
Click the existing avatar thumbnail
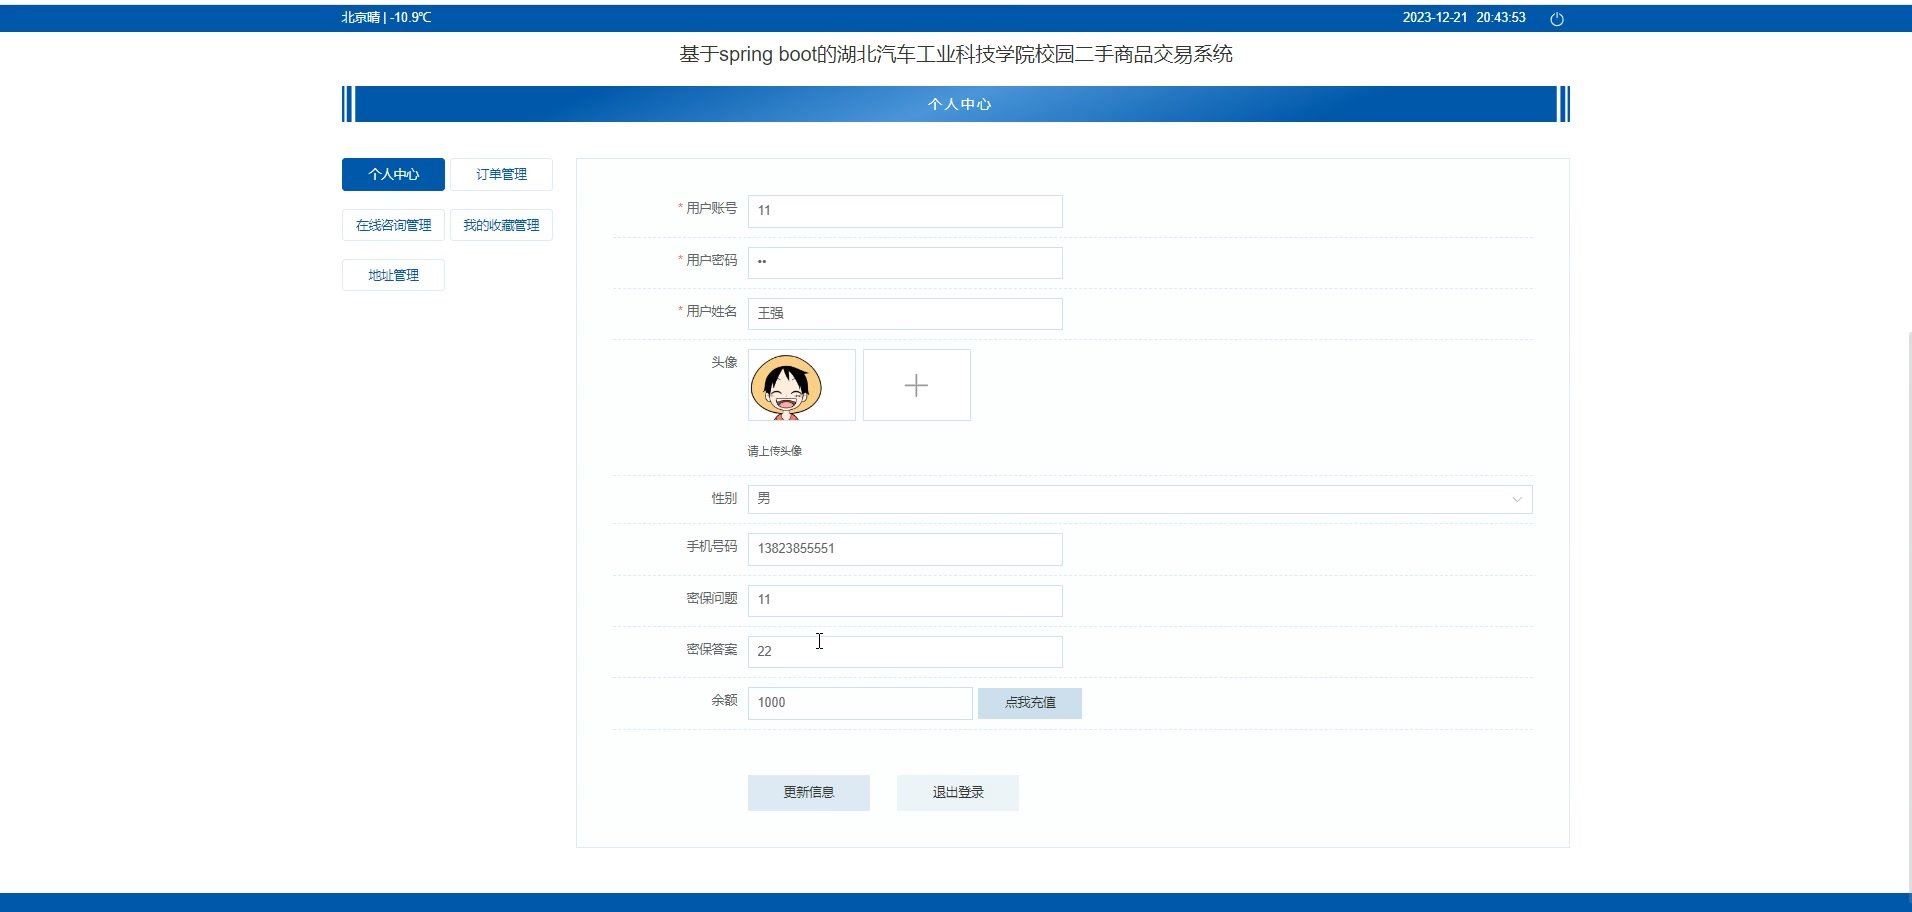click(x=802, y=385)
